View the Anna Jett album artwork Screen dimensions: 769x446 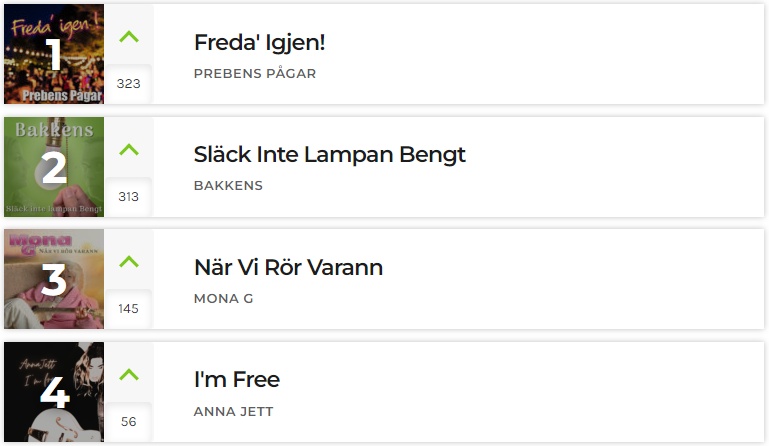coord(54,392)
